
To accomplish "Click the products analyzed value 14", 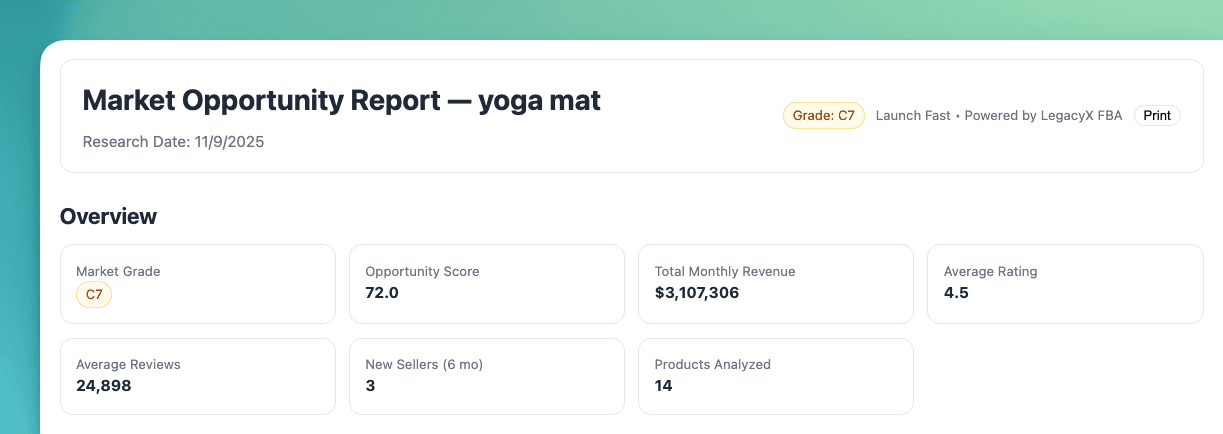I will pos(663,386).
